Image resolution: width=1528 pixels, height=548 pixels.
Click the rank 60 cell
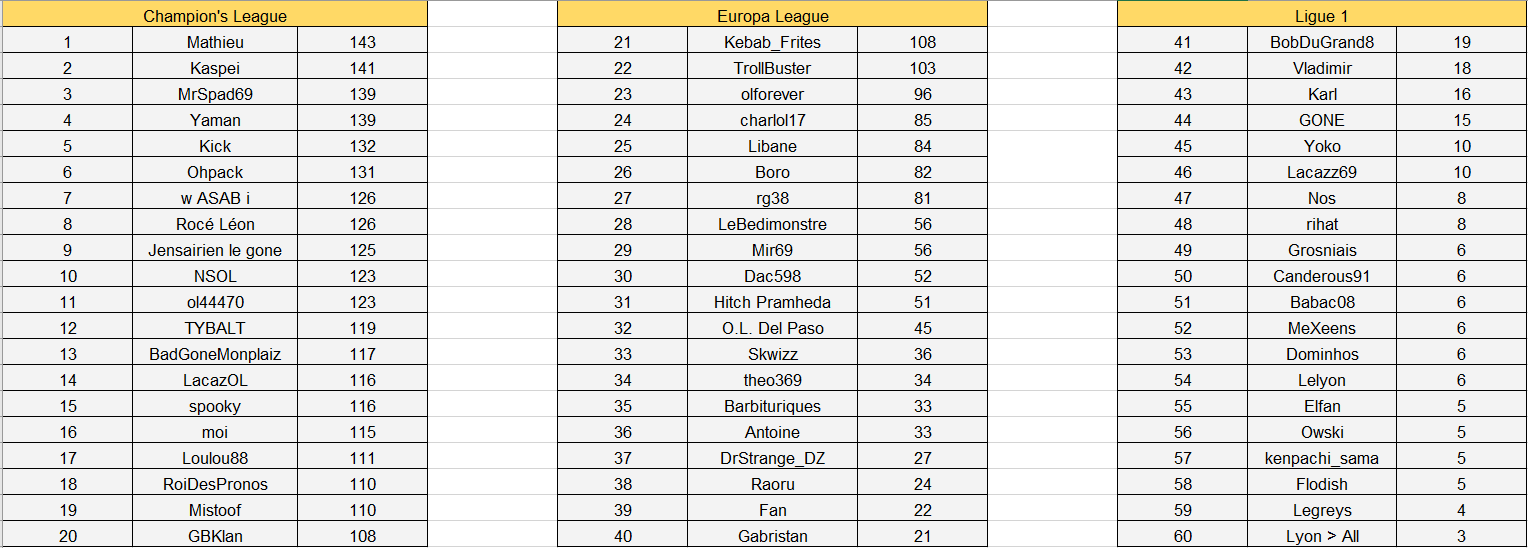coord(1182,536)
